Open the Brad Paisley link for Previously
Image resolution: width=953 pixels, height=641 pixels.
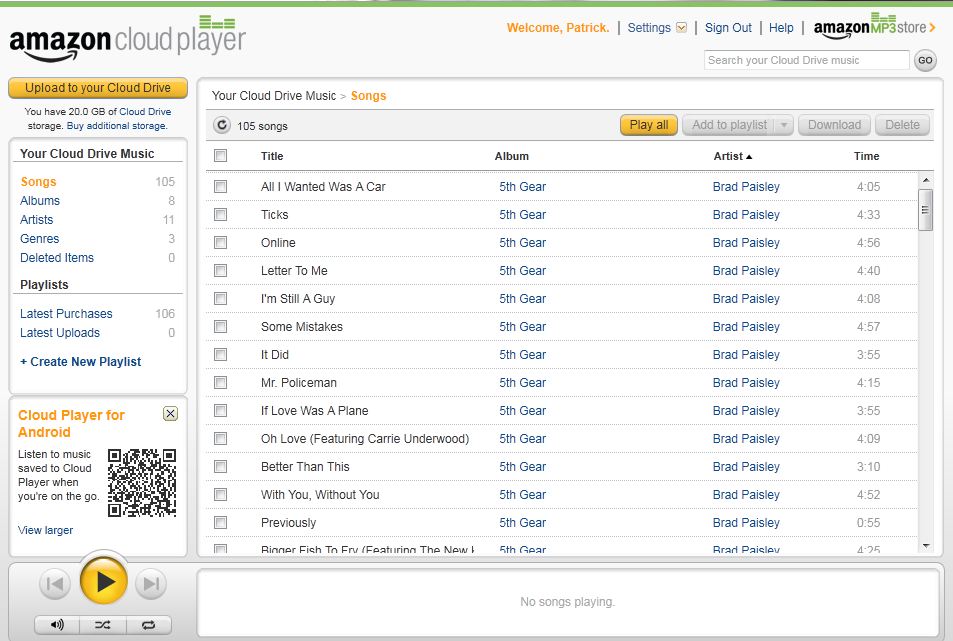coord(746,523)
